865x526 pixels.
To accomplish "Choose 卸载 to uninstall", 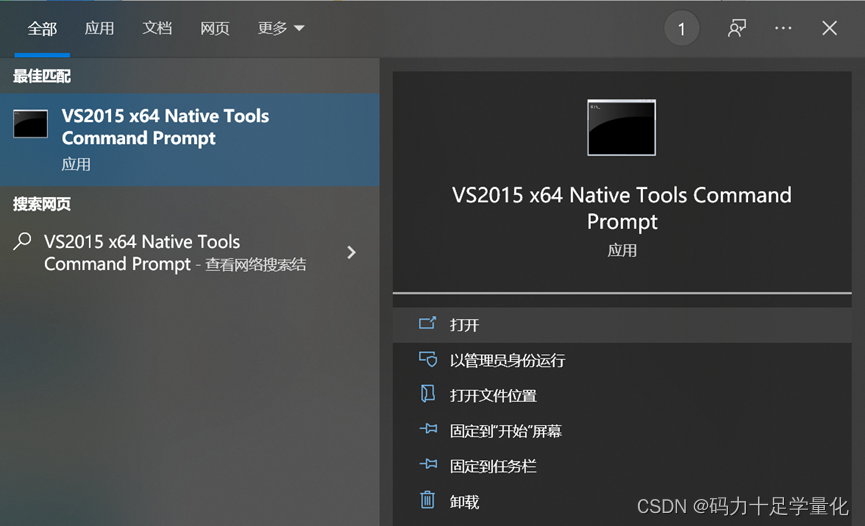I will (622, 502).
